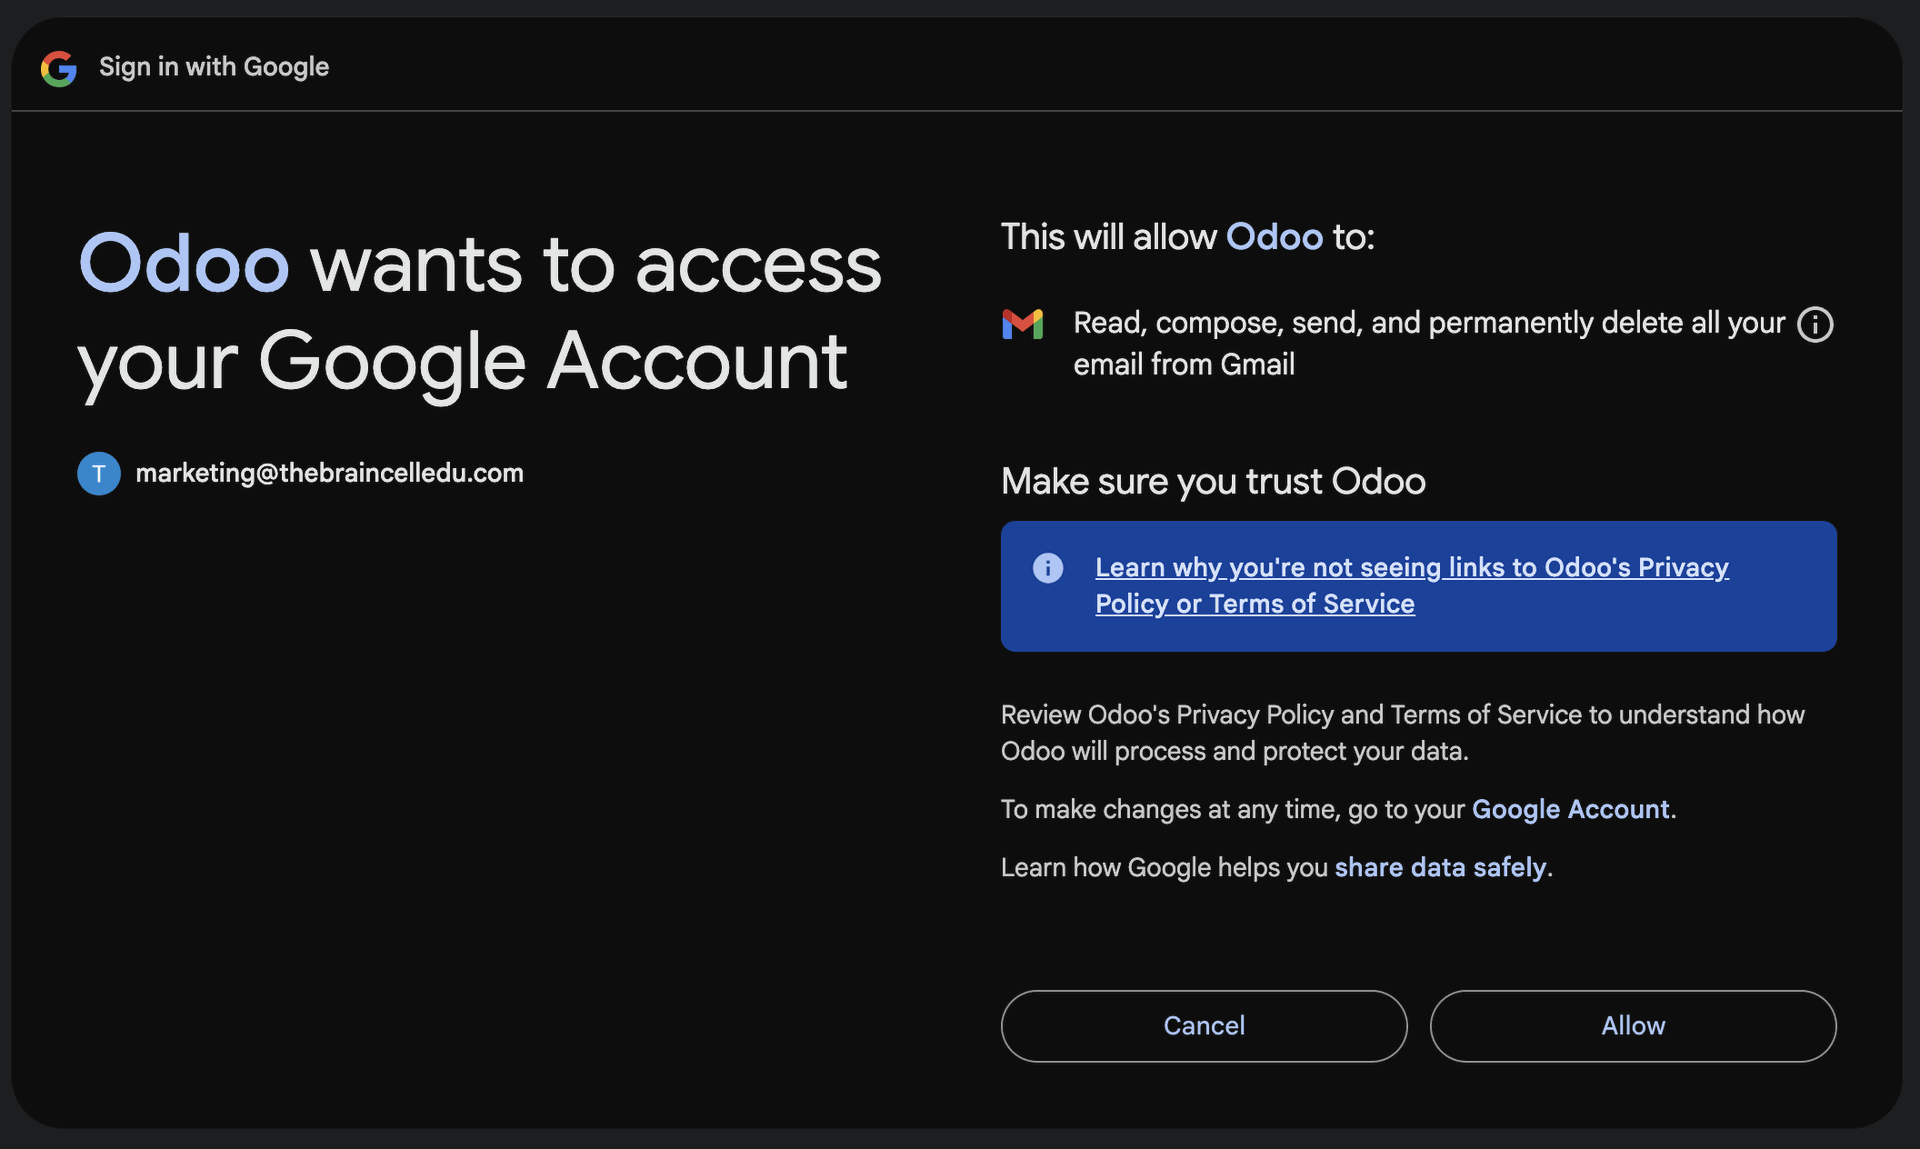
Task: Click the Sign in with Google header text
Action: click(214, 67)
